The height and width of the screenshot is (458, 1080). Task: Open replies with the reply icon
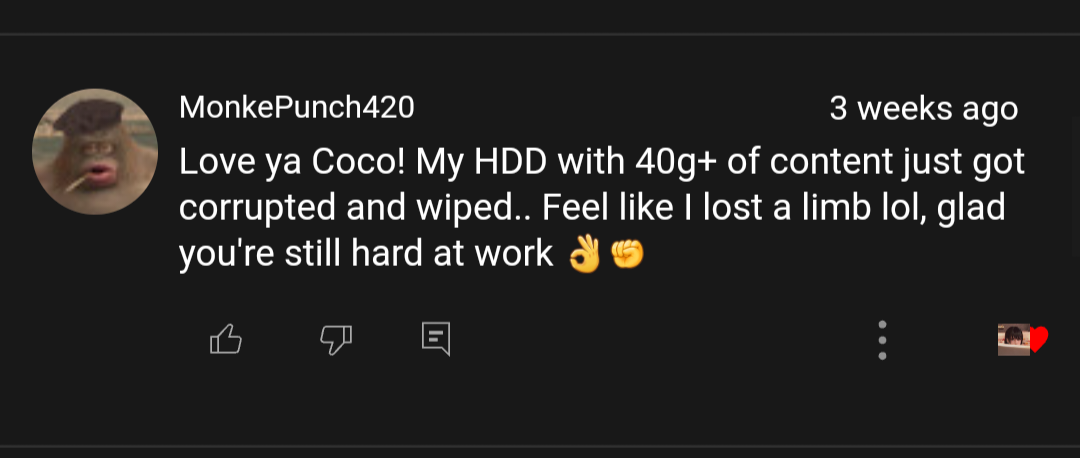436,340
